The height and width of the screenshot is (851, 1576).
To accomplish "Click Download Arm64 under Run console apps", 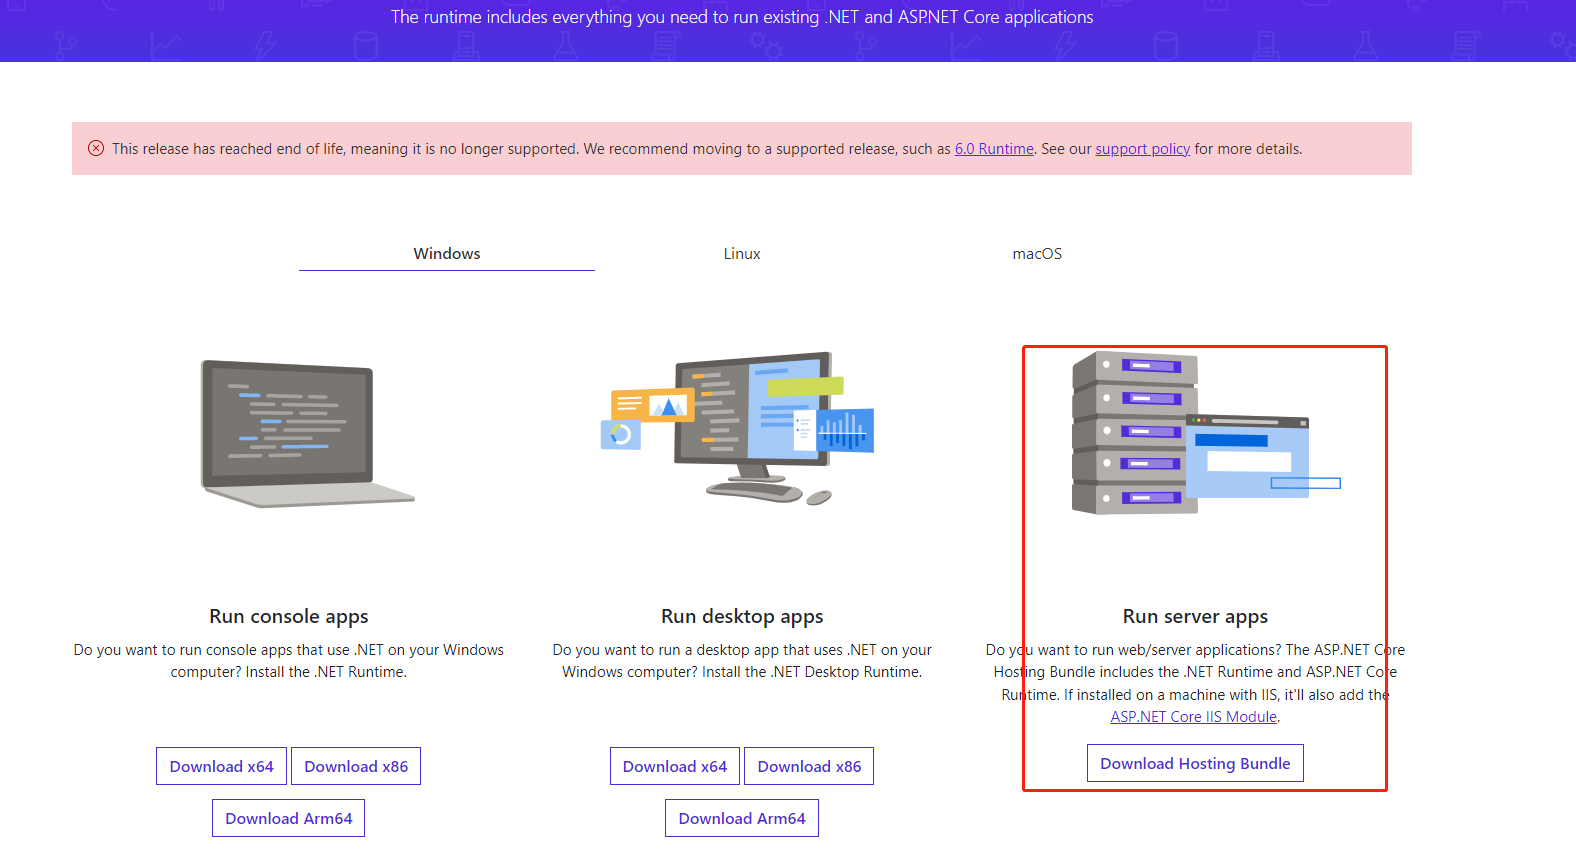I will [289, 818].
